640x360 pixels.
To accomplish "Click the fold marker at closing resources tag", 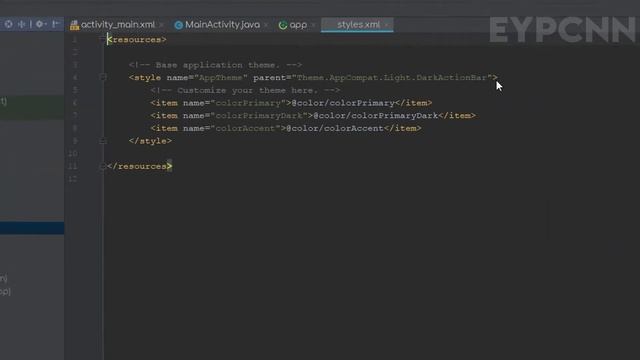I will (x=102, y=166).
